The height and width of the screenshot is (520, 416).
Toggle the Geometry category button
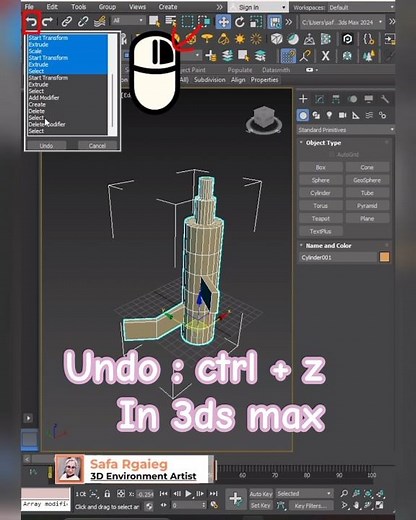coord(303,115)
